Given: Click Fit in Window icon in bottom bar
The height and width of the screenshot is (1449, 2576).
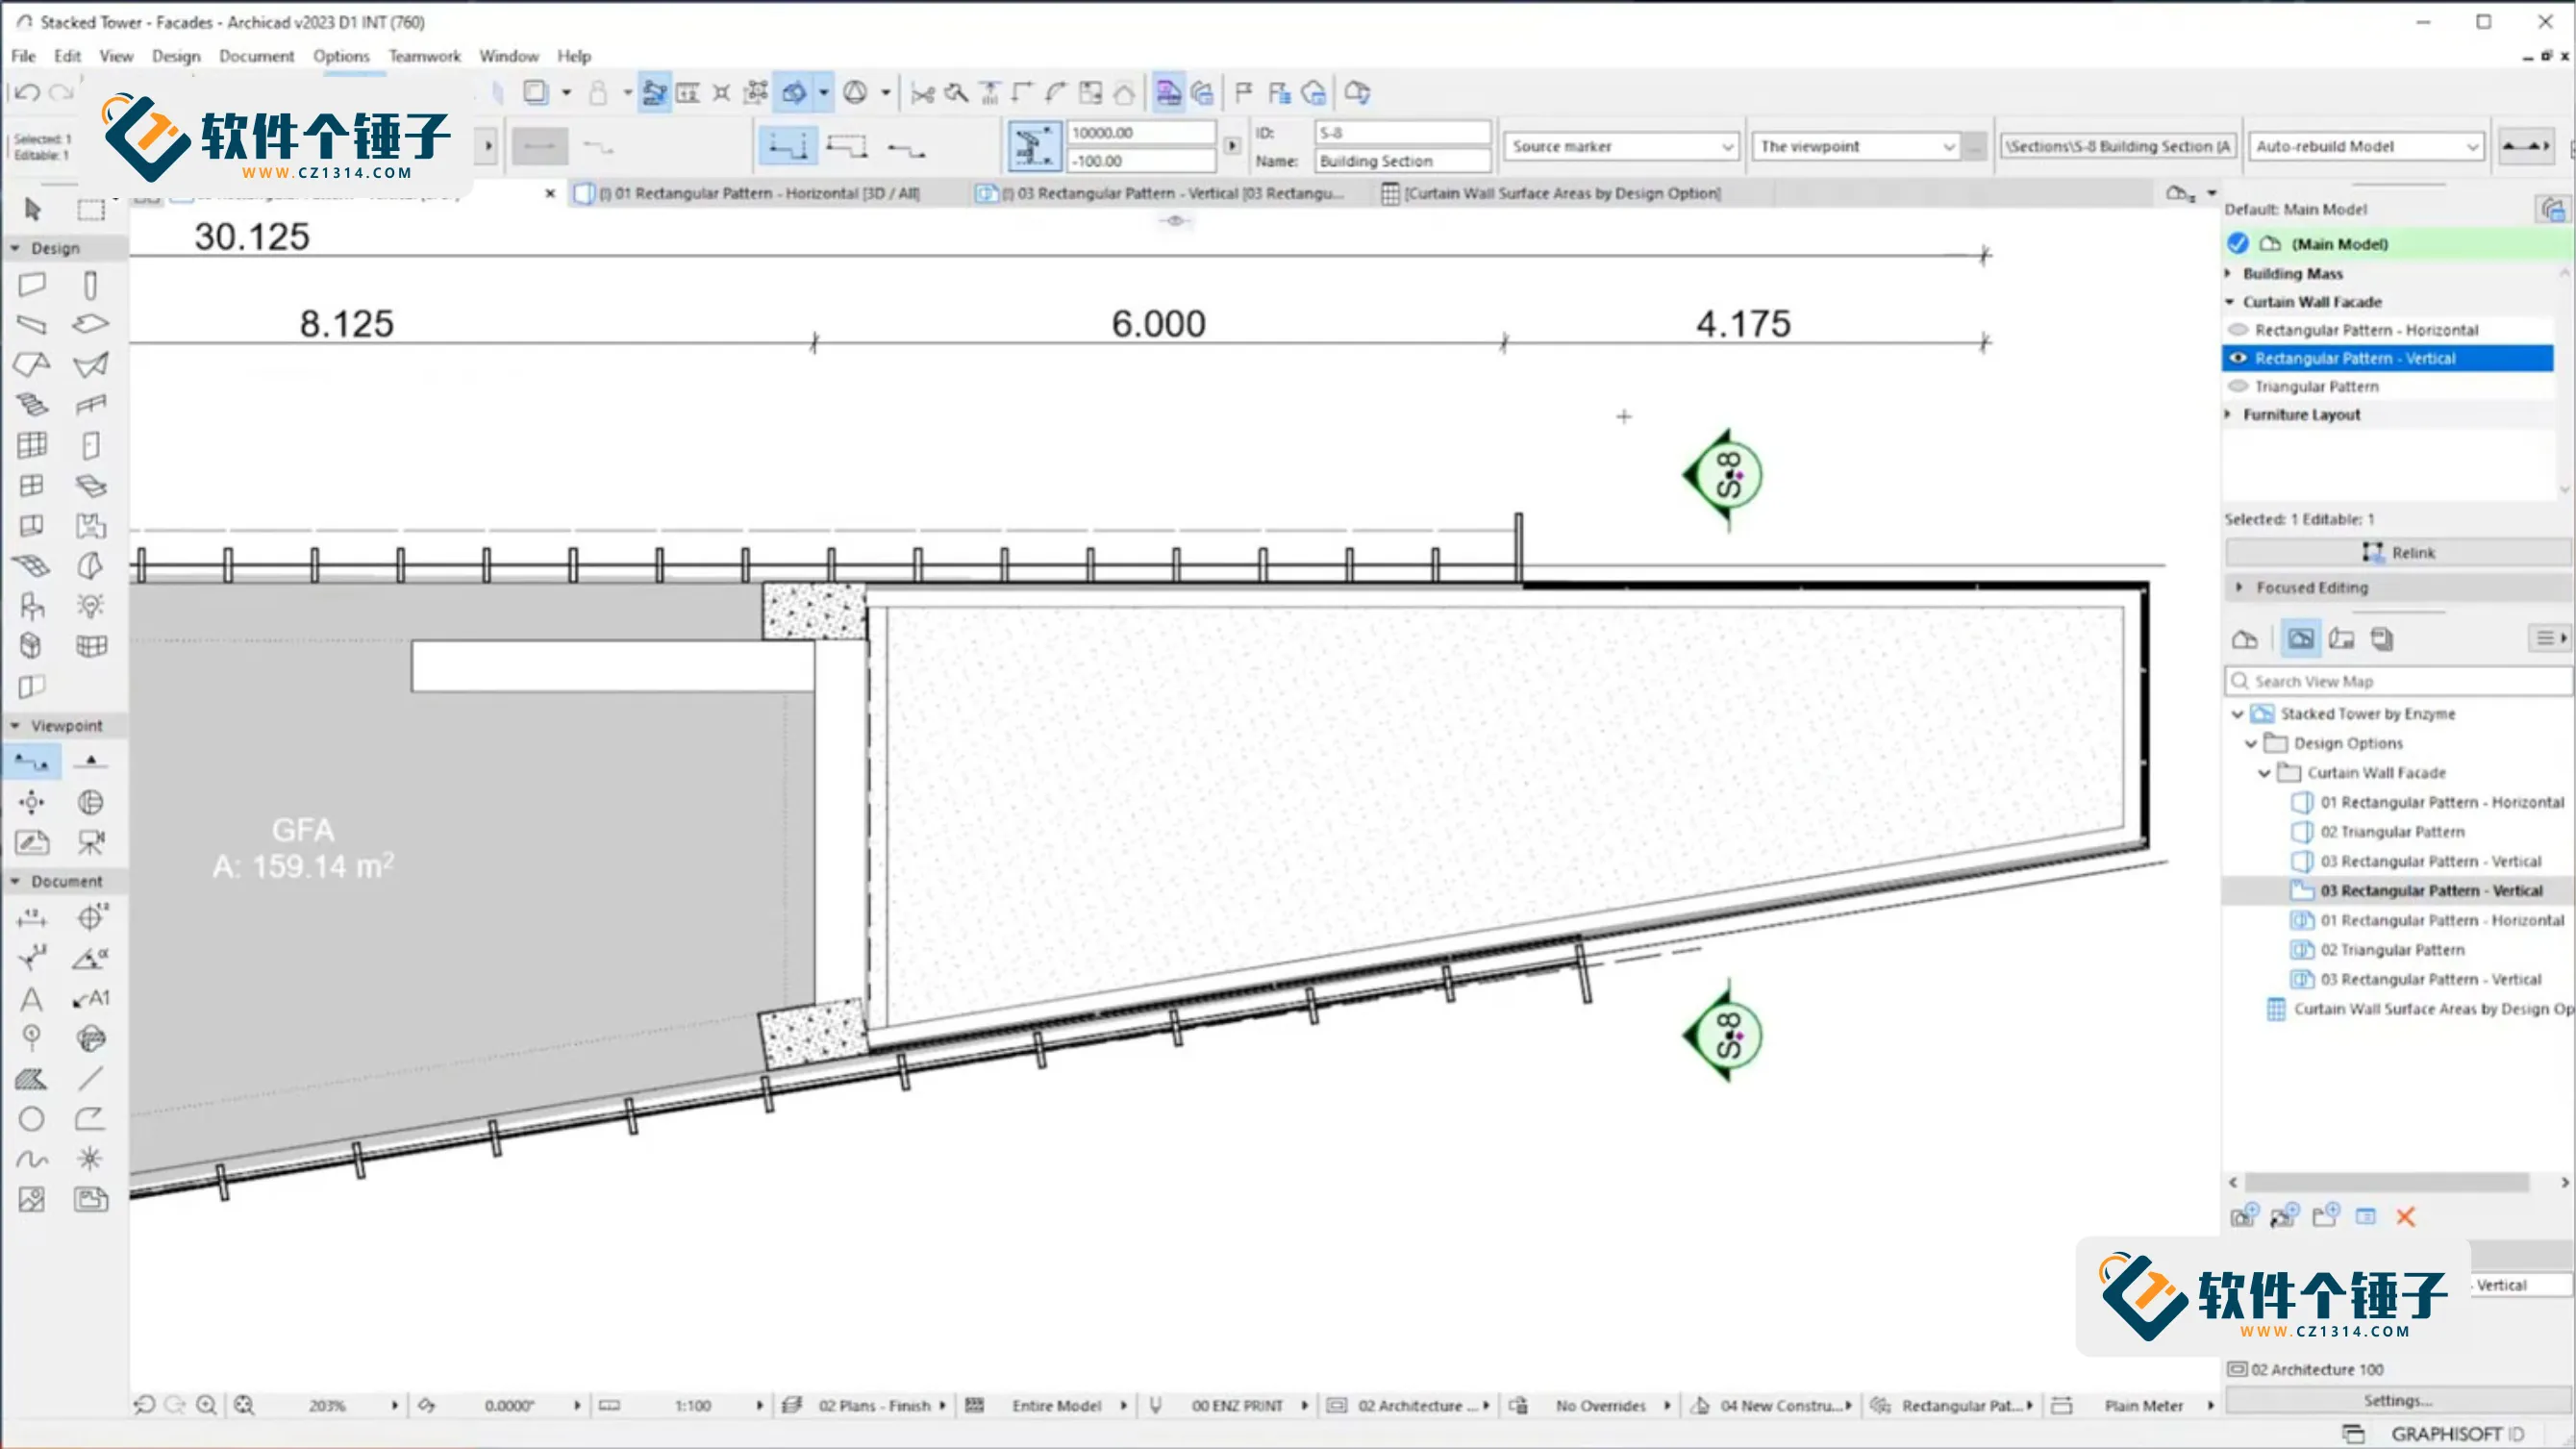Looking at the screenshot, I should [244, 1405].
